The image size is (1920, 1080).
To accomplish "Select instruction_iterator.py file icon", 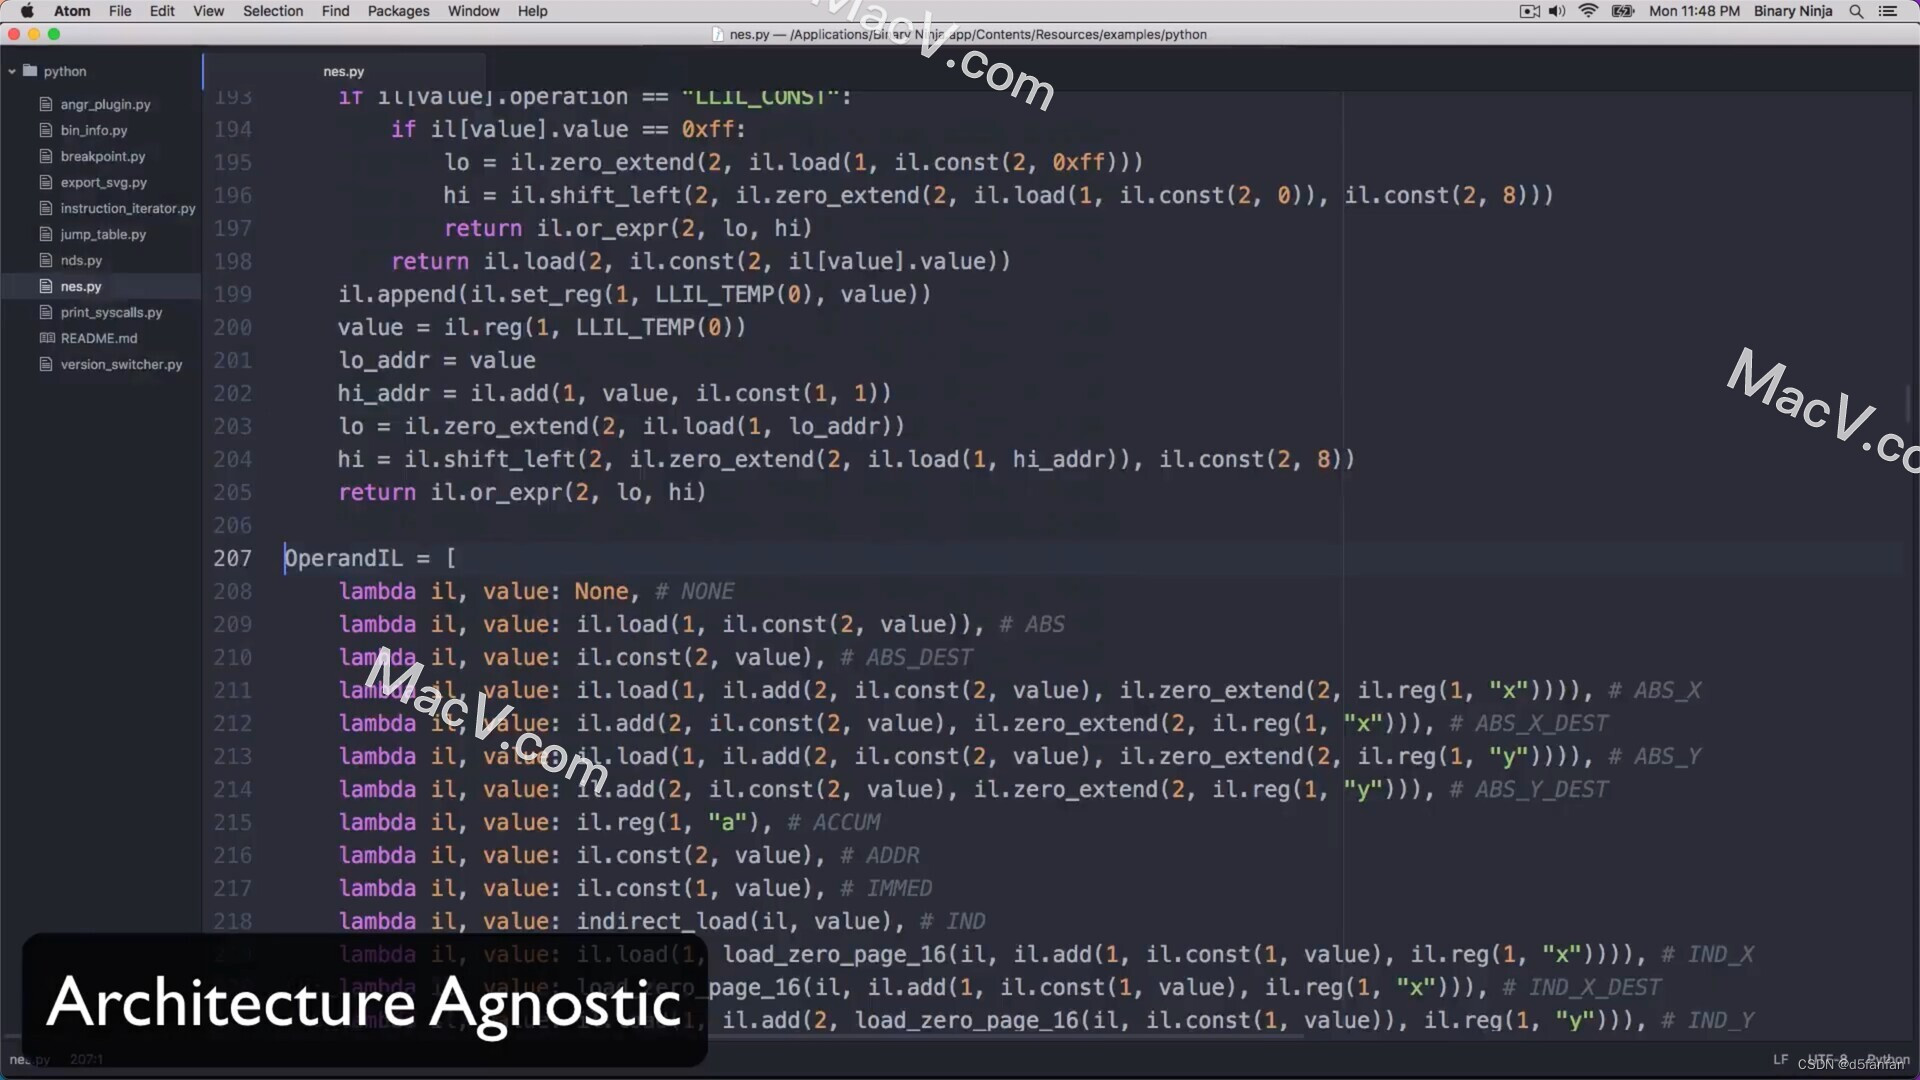I will (x=46, y=208).
